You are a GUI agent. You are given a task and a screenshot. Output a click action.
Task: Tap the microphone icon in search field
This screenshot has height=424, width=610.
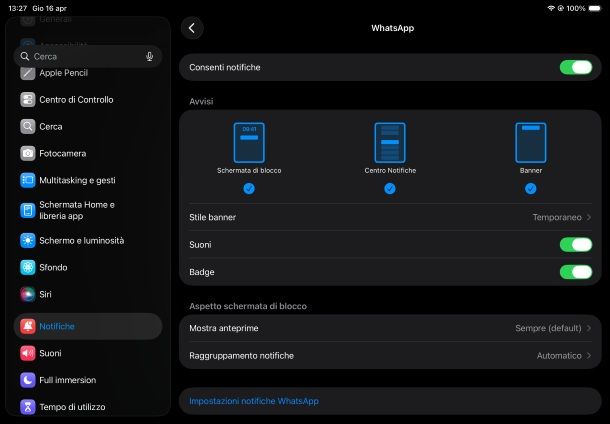[x=150, y=57]
